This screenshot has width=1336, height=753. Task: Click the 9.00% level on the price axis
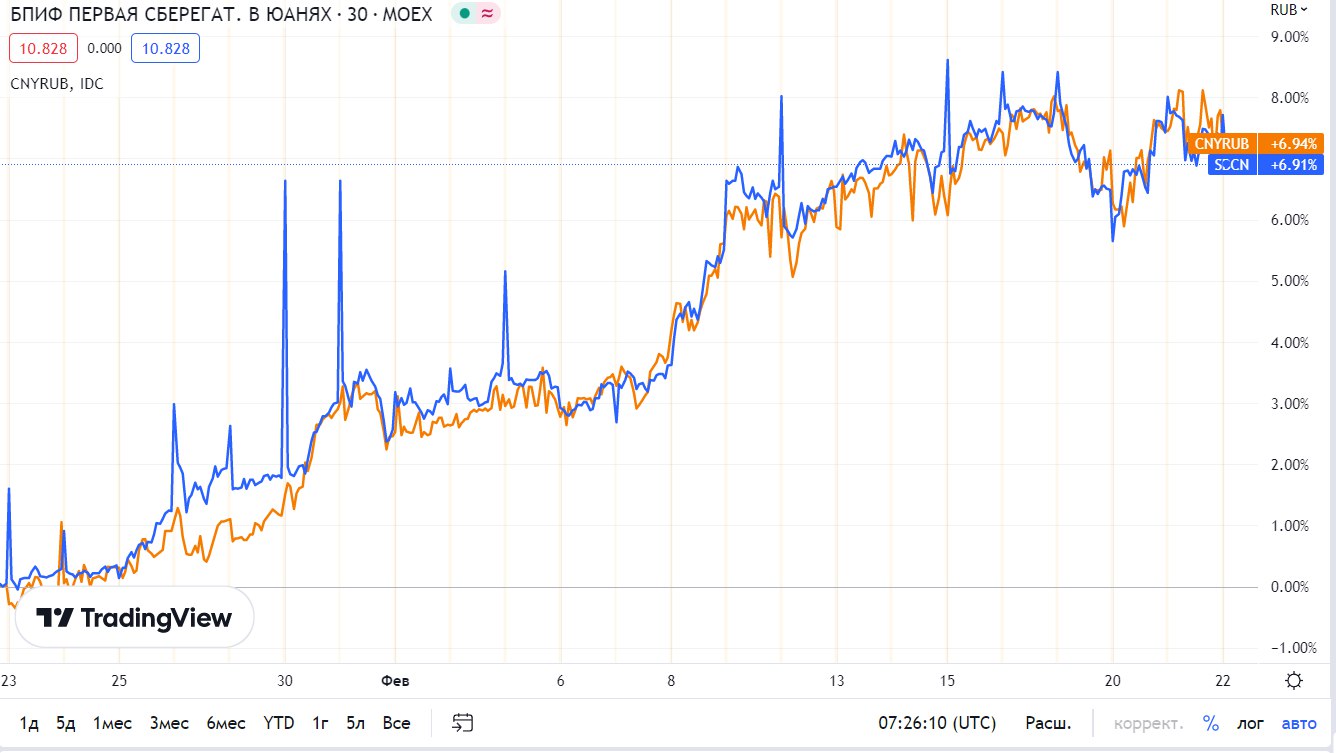click(1288, 37)
